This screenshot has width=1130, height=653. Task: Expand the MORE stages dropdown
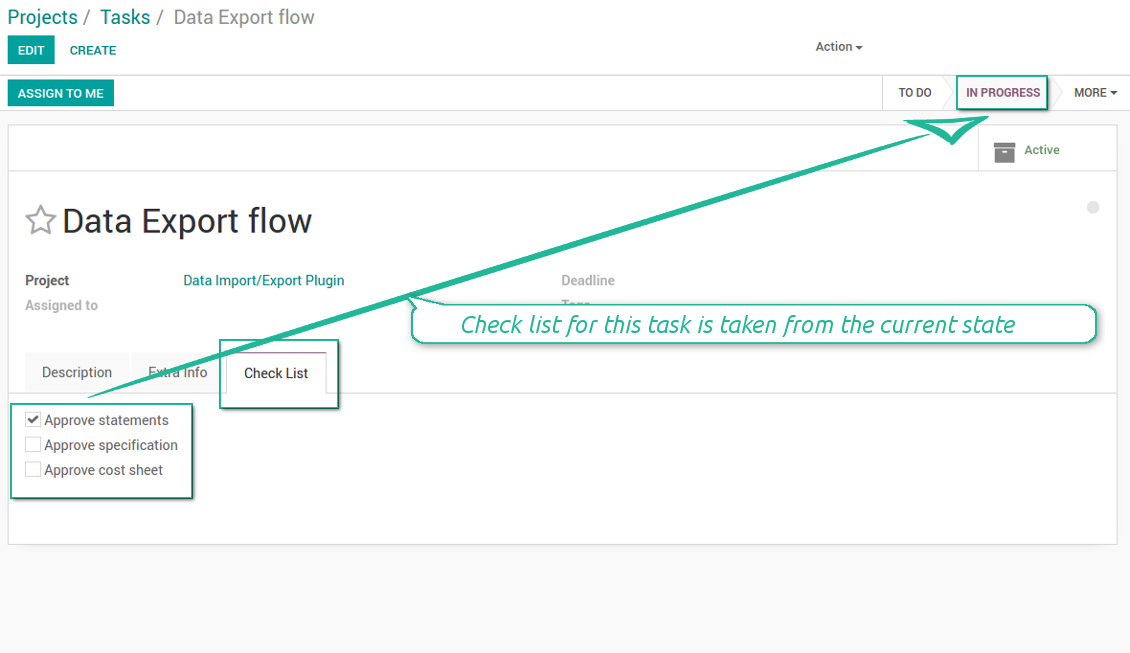click(x=1095, y=93)
